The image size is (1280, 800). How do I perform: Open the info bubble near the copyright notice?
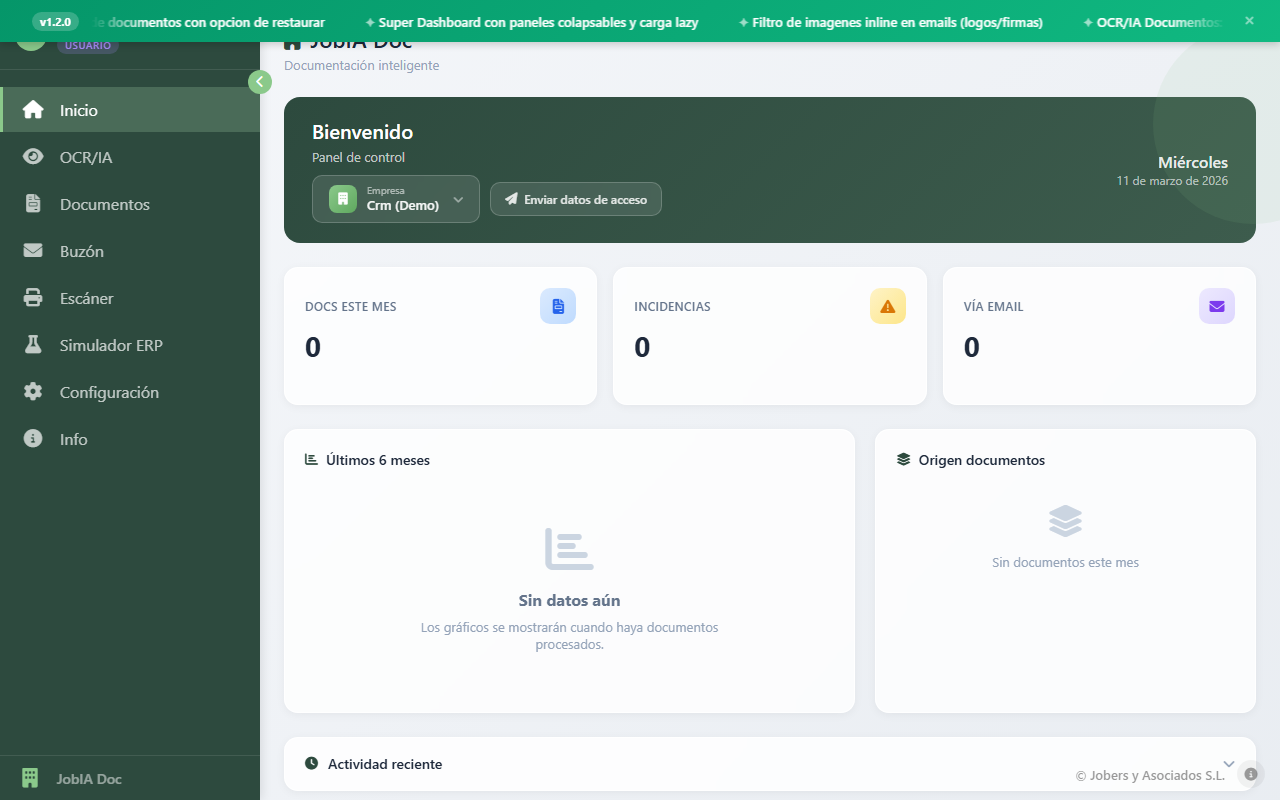tap(1250, 774)
